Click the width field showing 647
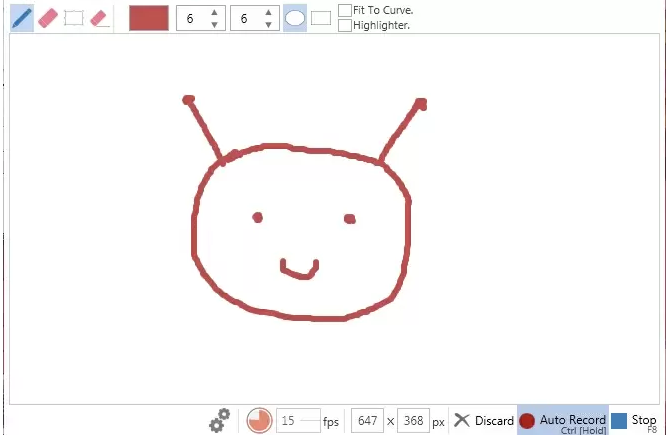Screen dimensions: 666x439 point(367,420)
